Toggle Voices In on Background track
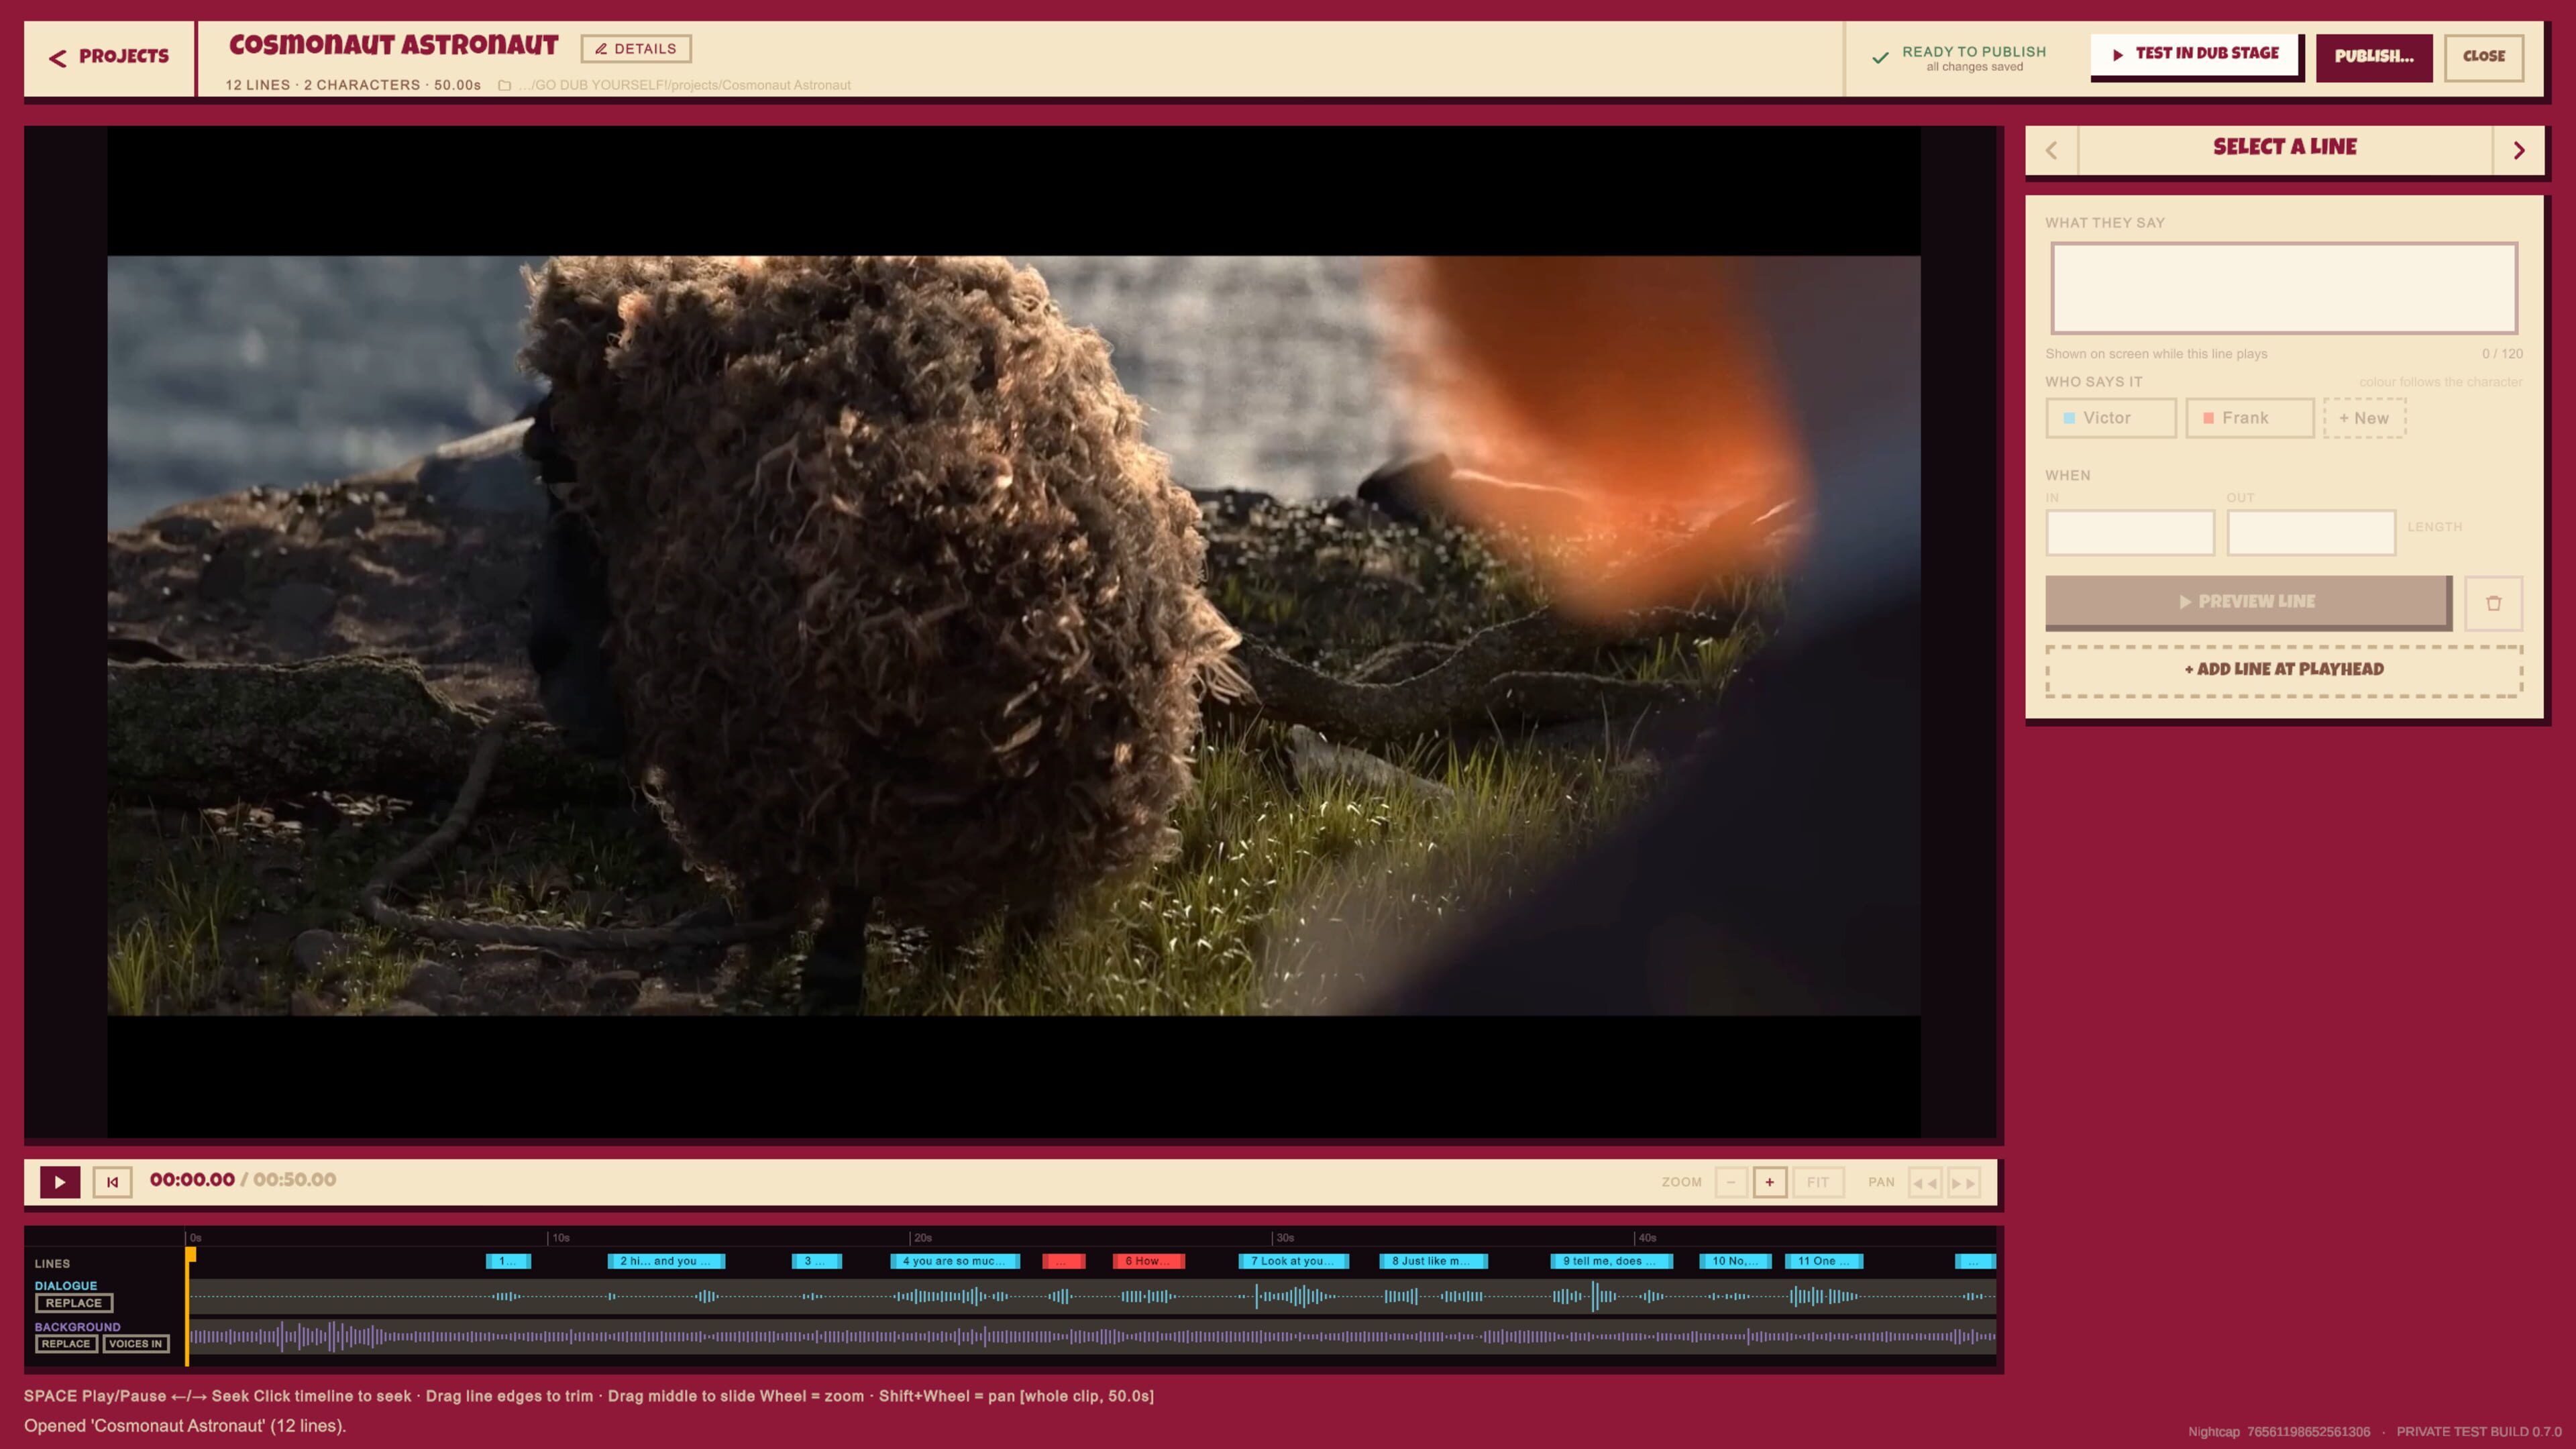2576x1449 pixels. pos(136,1344)
